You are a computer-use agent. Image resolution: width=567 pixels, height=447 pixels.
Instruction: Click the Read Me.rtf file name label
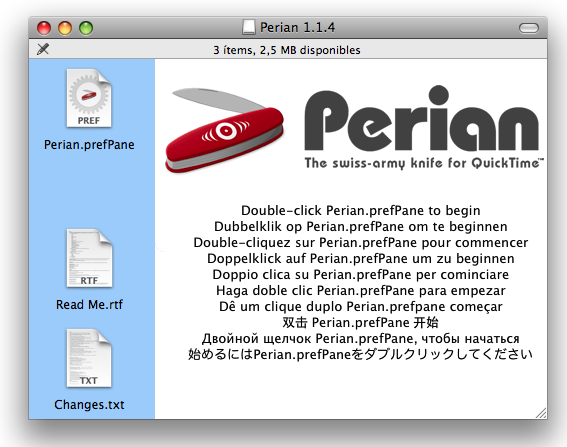(89, 305)
